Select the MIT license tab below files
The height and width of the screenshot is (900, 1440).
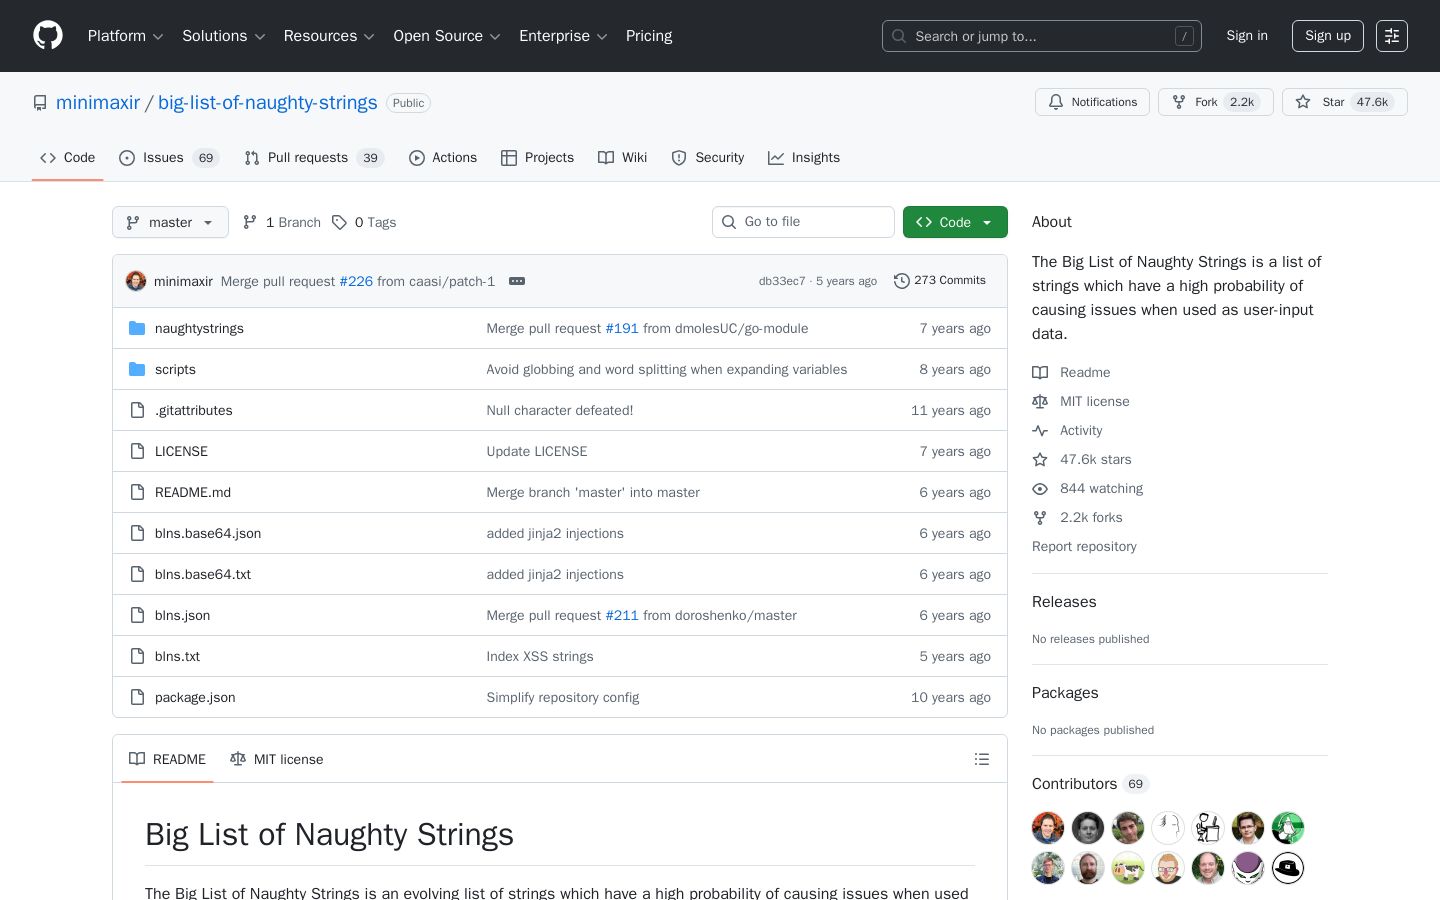pos(277,759)
